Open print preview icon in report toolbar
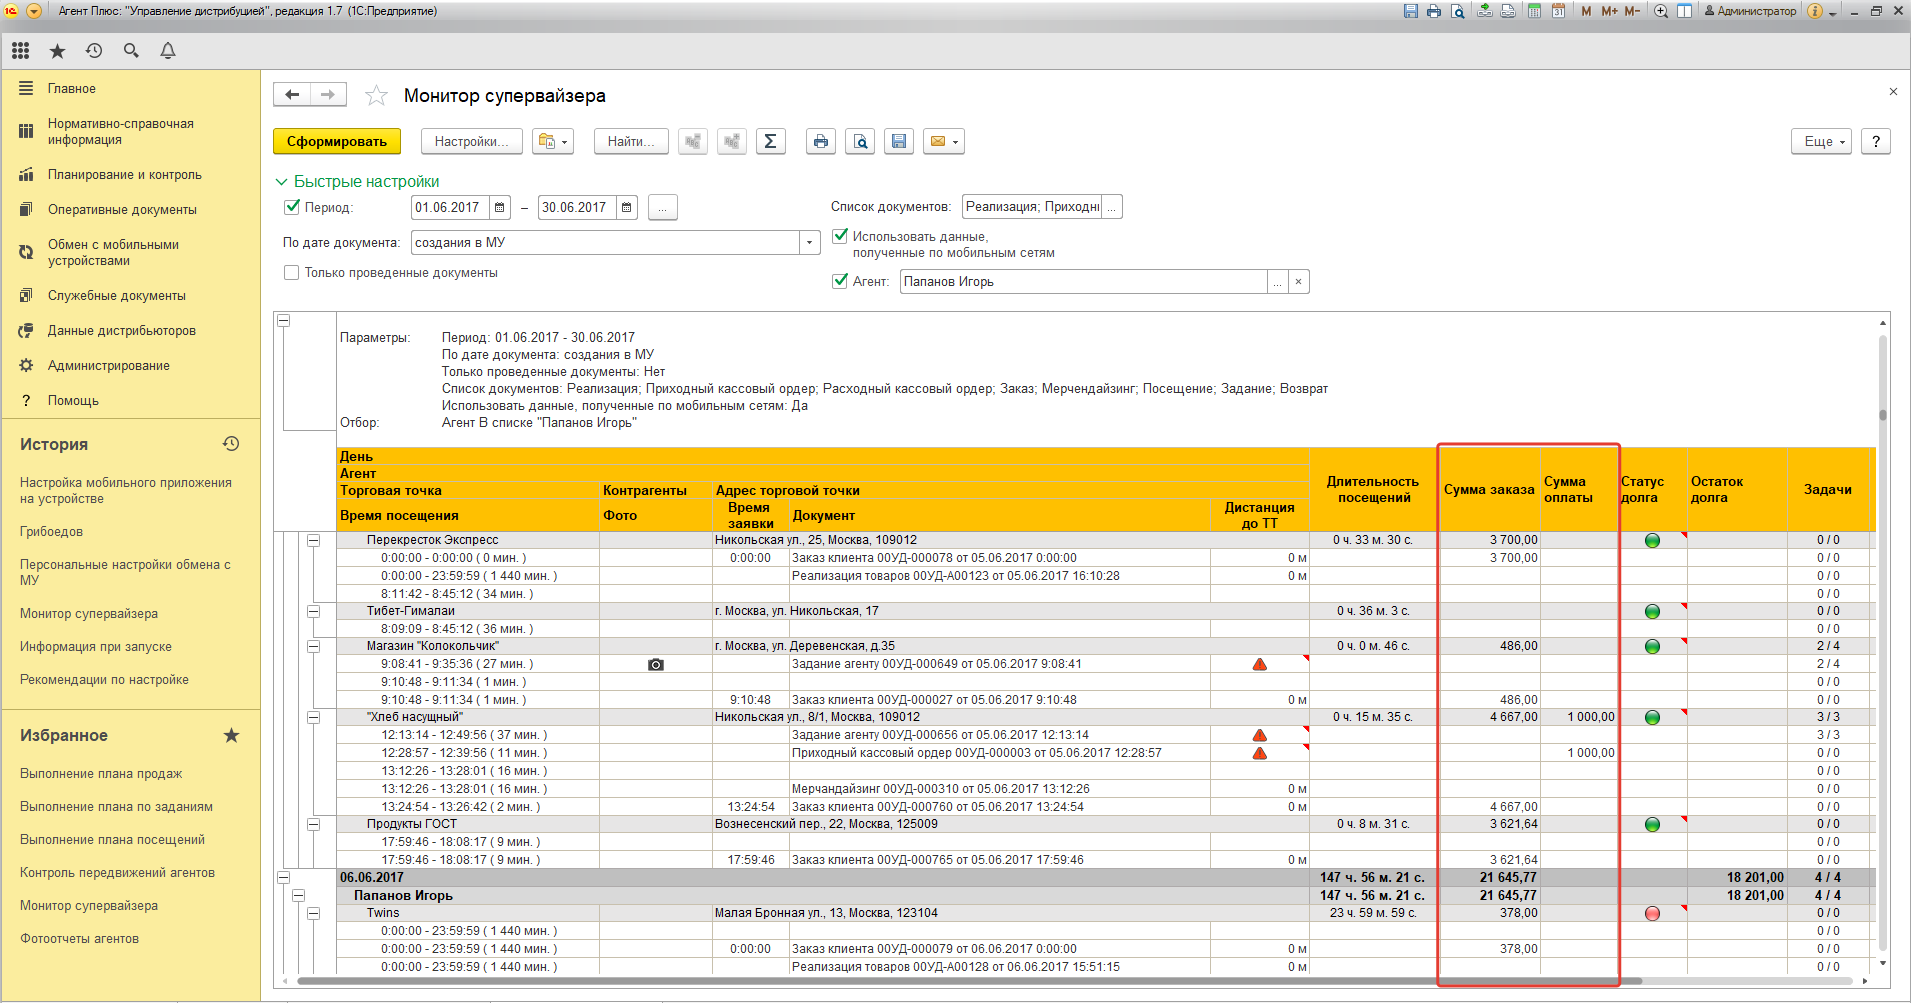The image size is (1911, 1003). [x=860, y=141]
